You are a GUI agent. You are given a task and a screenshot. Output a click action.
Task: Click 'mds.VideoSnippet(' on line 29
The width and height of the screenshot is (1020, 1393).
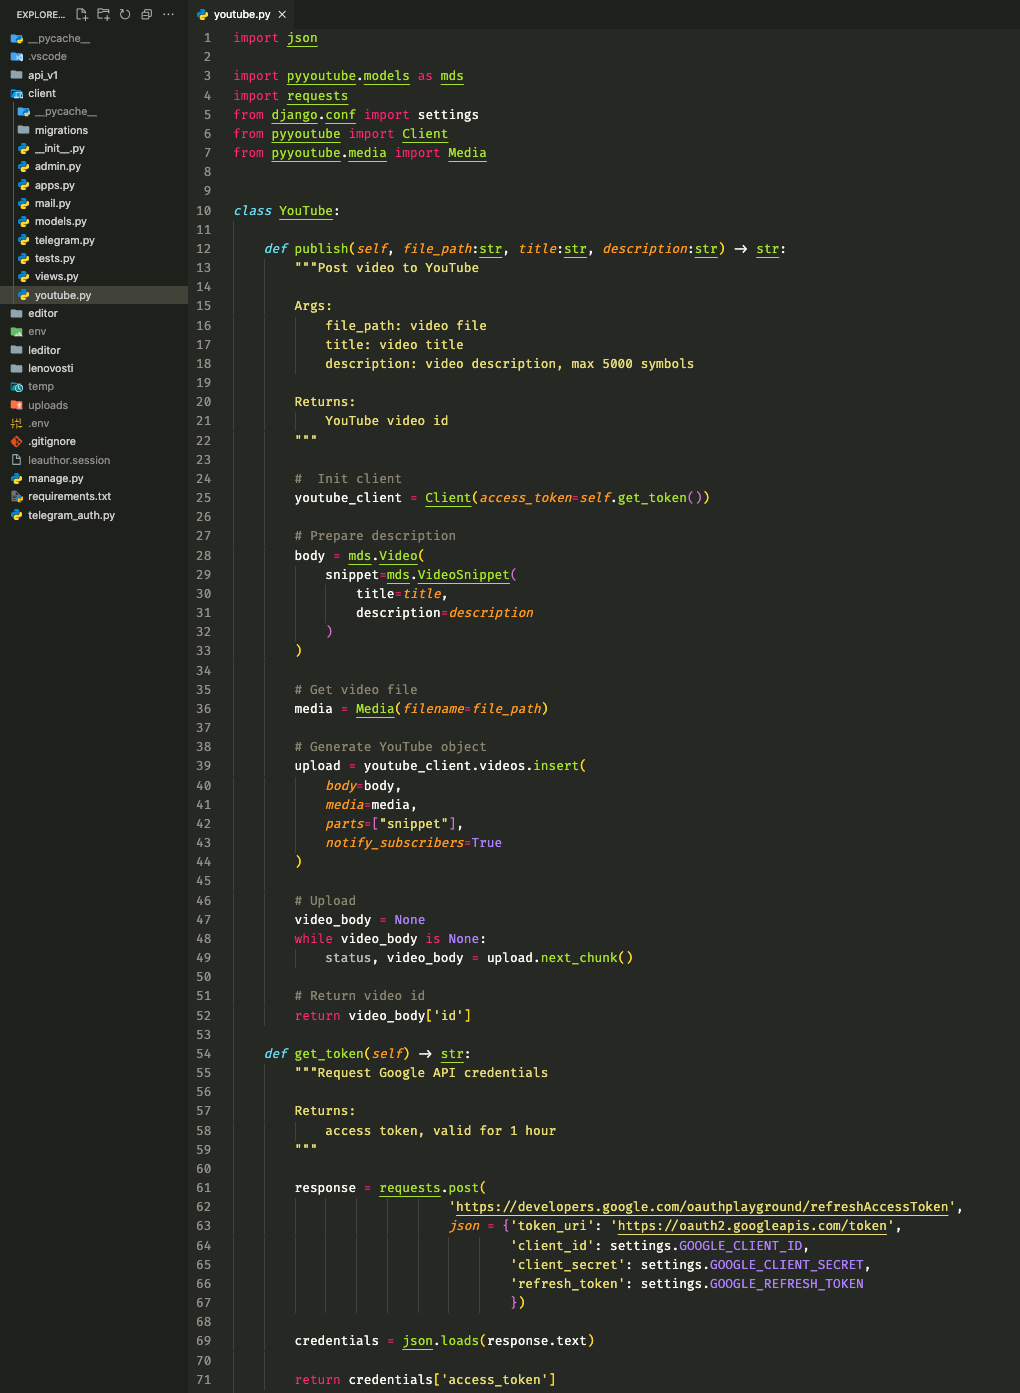pos(452,575)
